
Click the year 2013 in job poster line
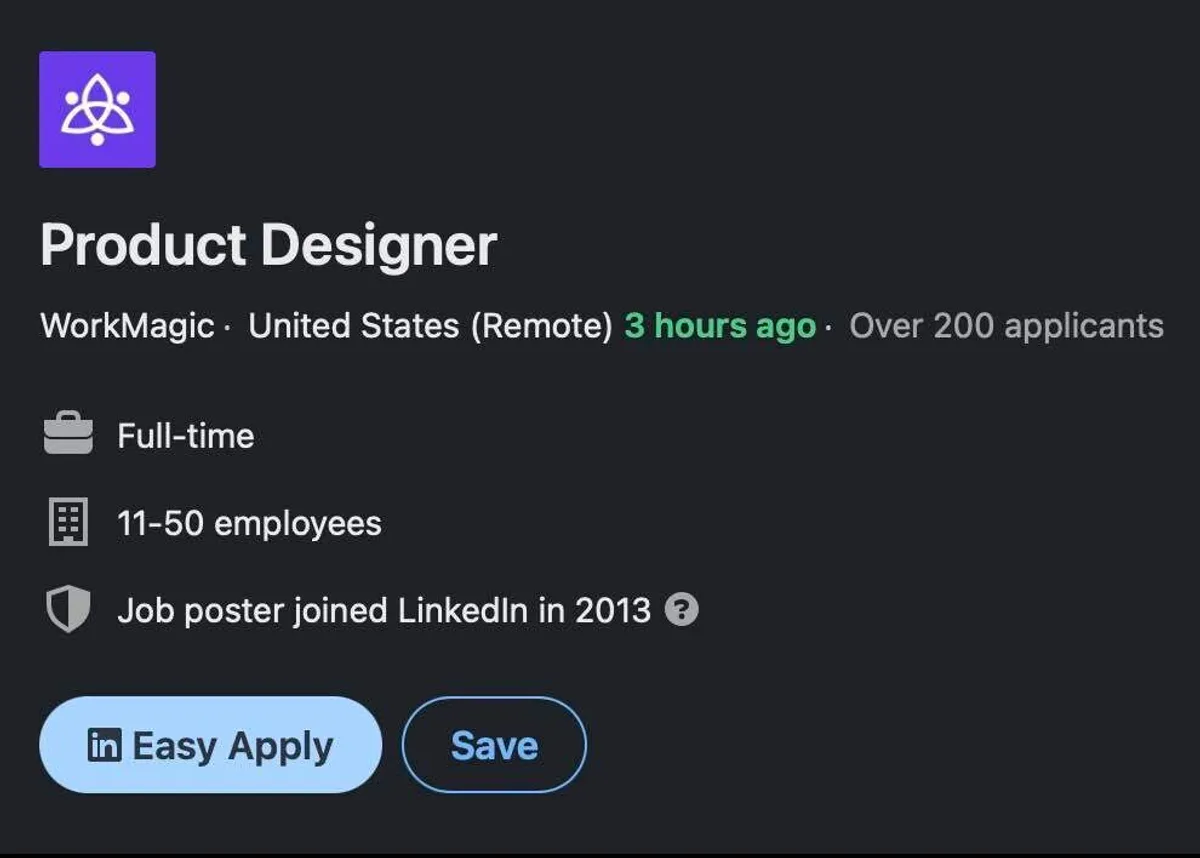[x=613, y=609]
